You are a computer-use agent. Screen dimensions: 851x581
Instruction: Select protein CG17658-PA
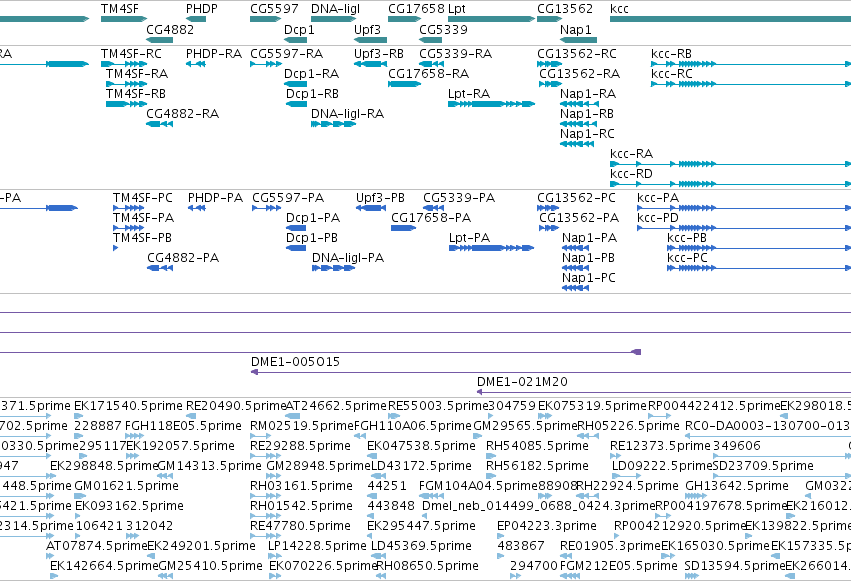[404, 228]
